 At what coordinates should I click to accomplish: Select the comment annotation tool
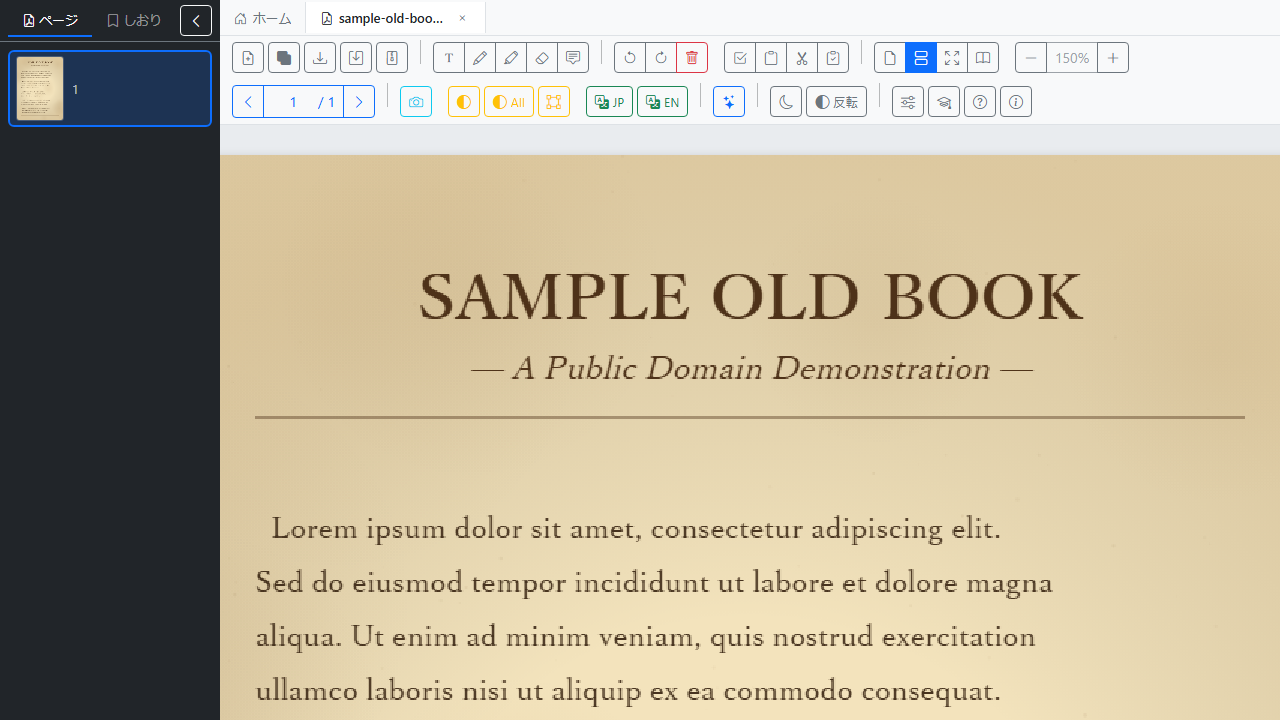click(573, 58)
